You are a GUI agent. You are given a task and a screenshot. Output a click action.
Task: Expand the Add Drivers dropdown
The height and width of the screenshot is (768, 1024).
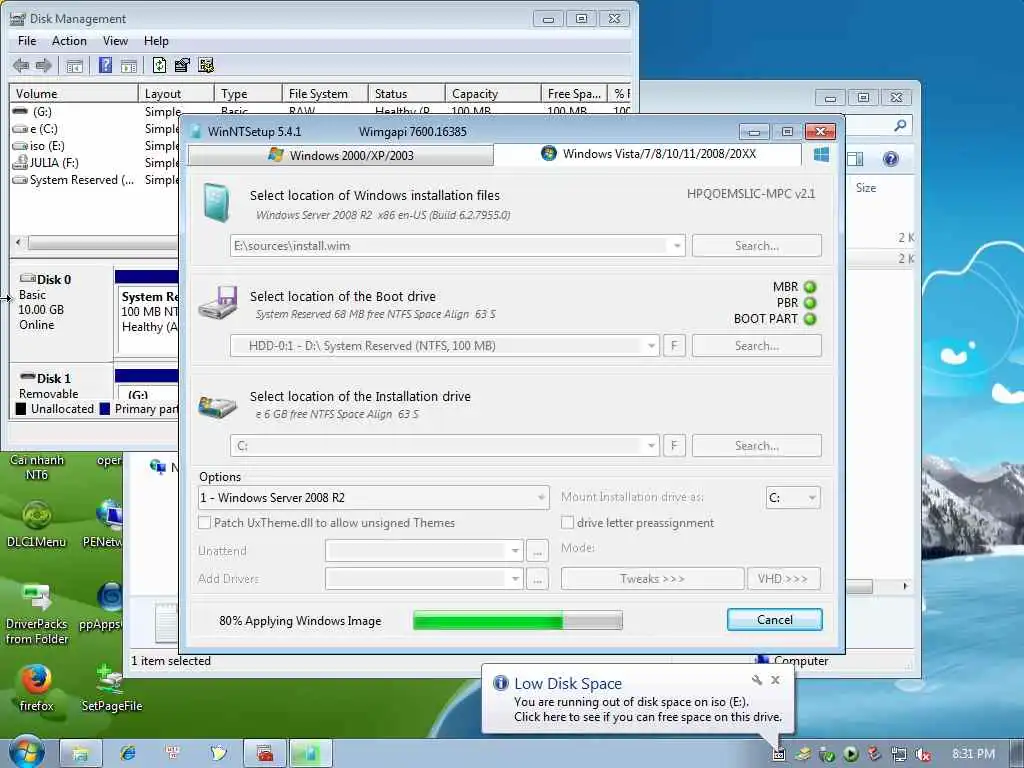tap(515, 579)
